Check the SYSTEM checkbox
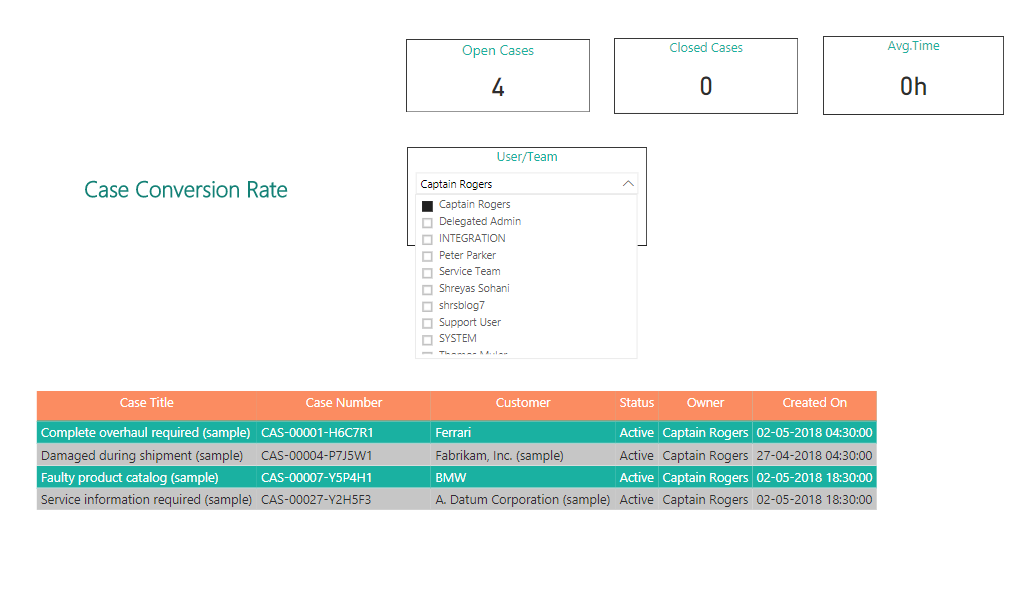This screenshot has width=1017, height=593. click(427, 340)
